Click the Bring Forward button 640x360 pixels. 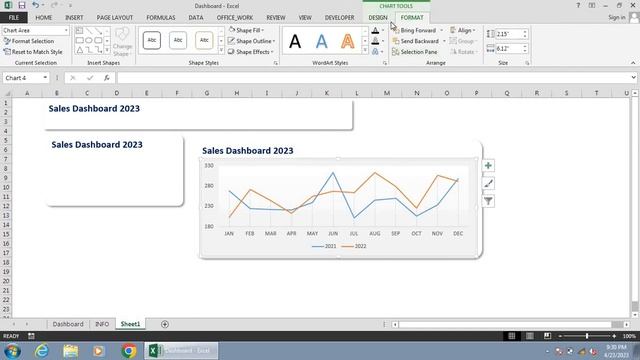click(x=414, y=31)
